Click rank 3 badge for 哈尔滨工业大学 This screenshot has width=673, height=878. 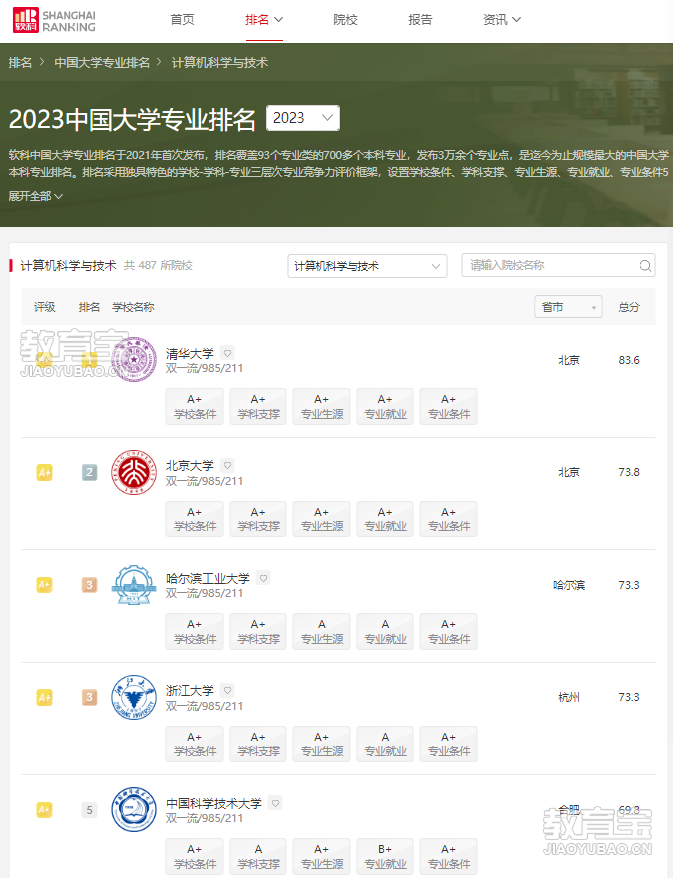pyautogui.click(x=90, y=585)
